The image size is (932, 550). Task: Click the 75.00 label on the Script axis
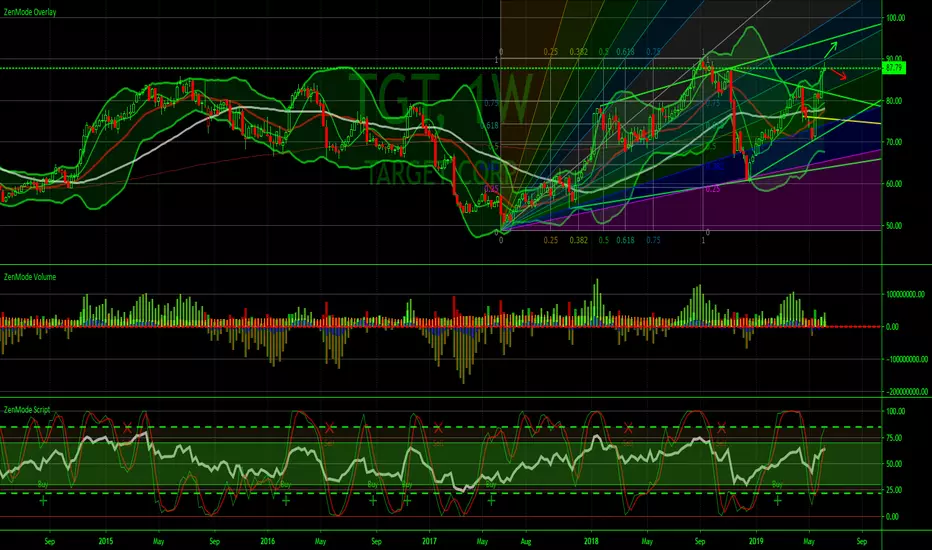(896, 438)
